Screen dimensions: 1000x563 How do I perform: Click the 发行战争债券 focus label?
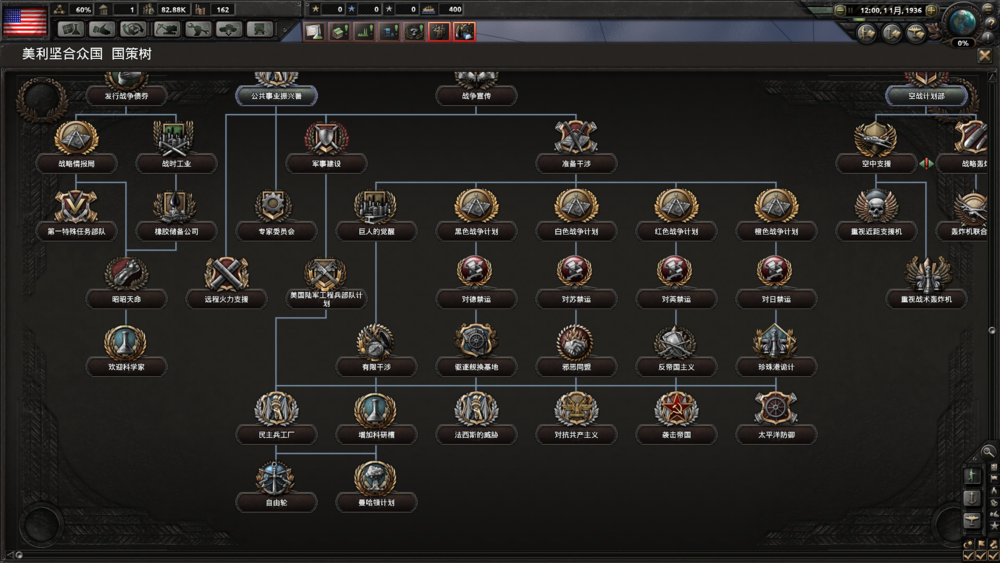(126, 96)
